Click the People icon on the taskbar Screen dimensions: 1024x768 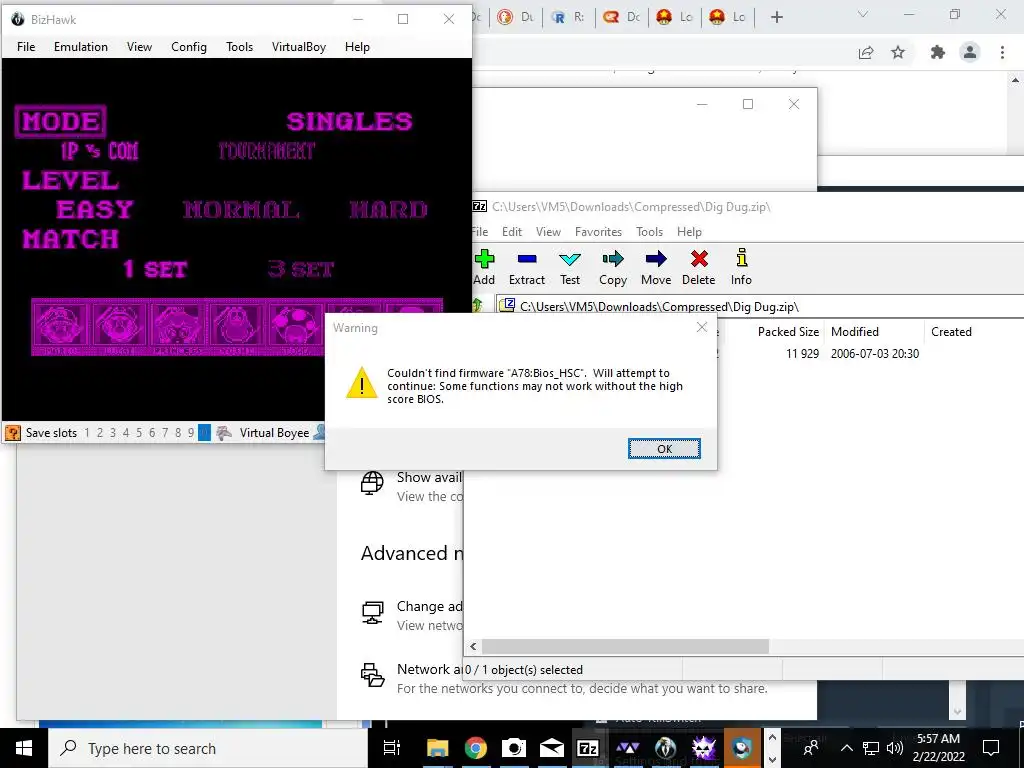click(x=811, y=748)
